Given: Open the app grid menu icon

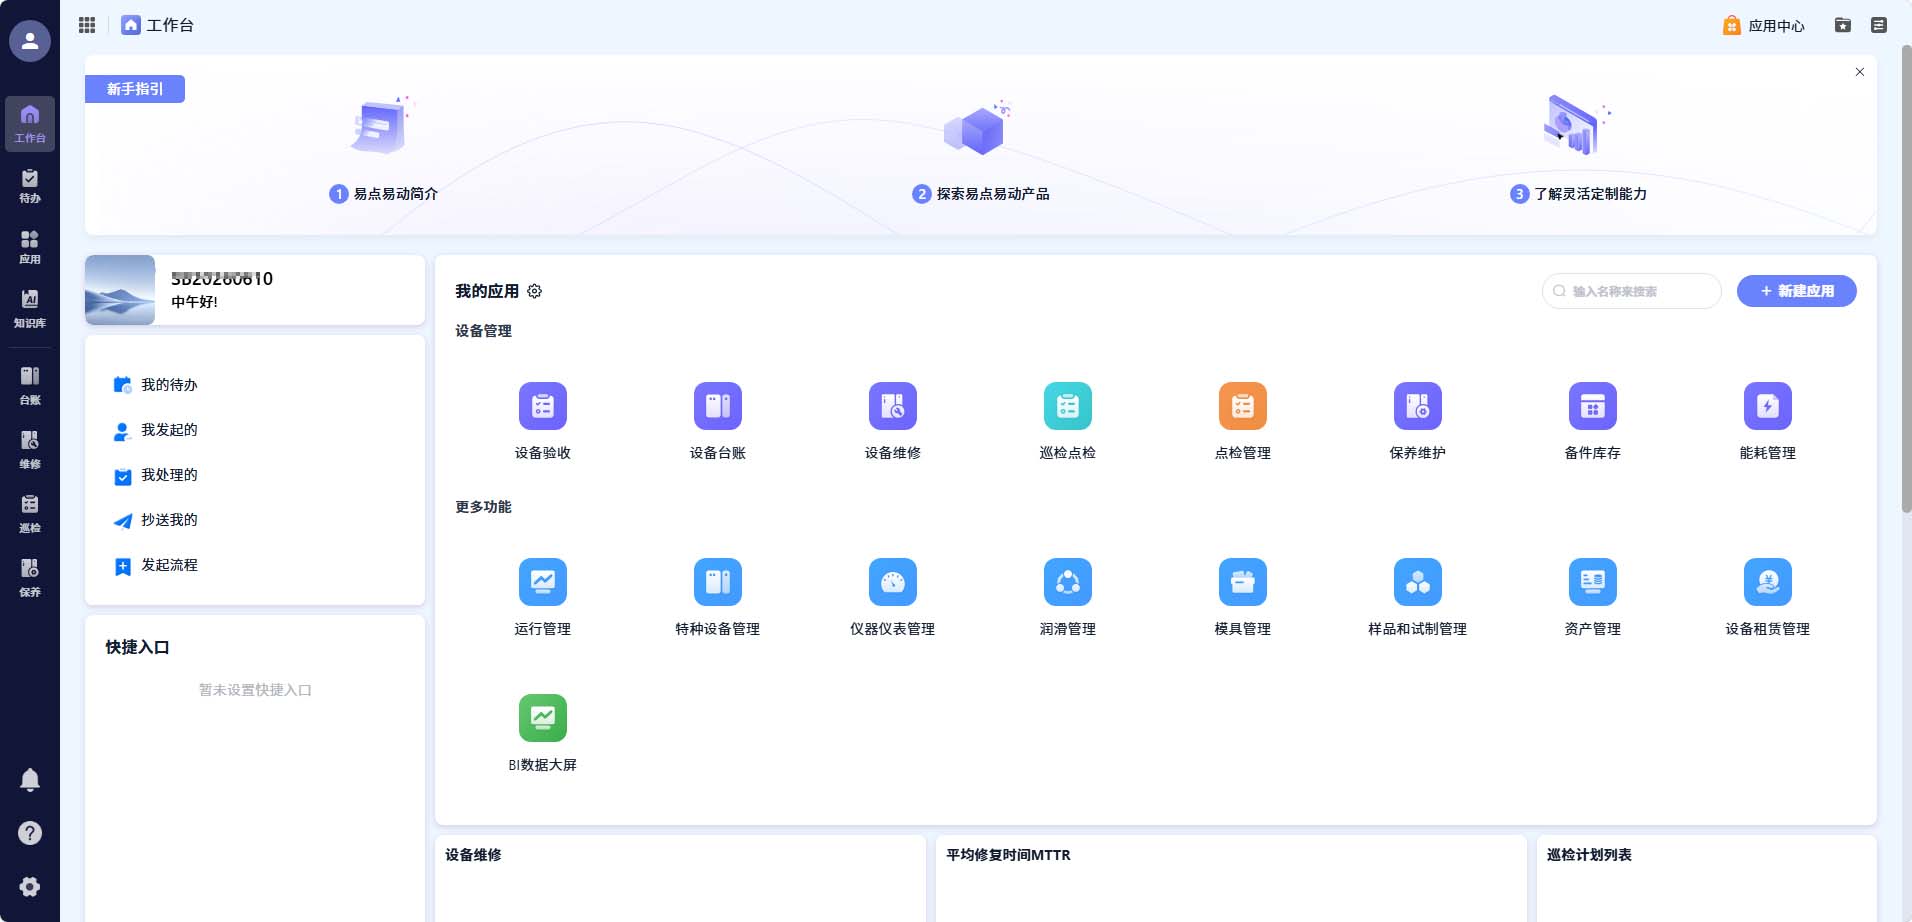Looking at the screenshot, I should click(x=87, y=25).
